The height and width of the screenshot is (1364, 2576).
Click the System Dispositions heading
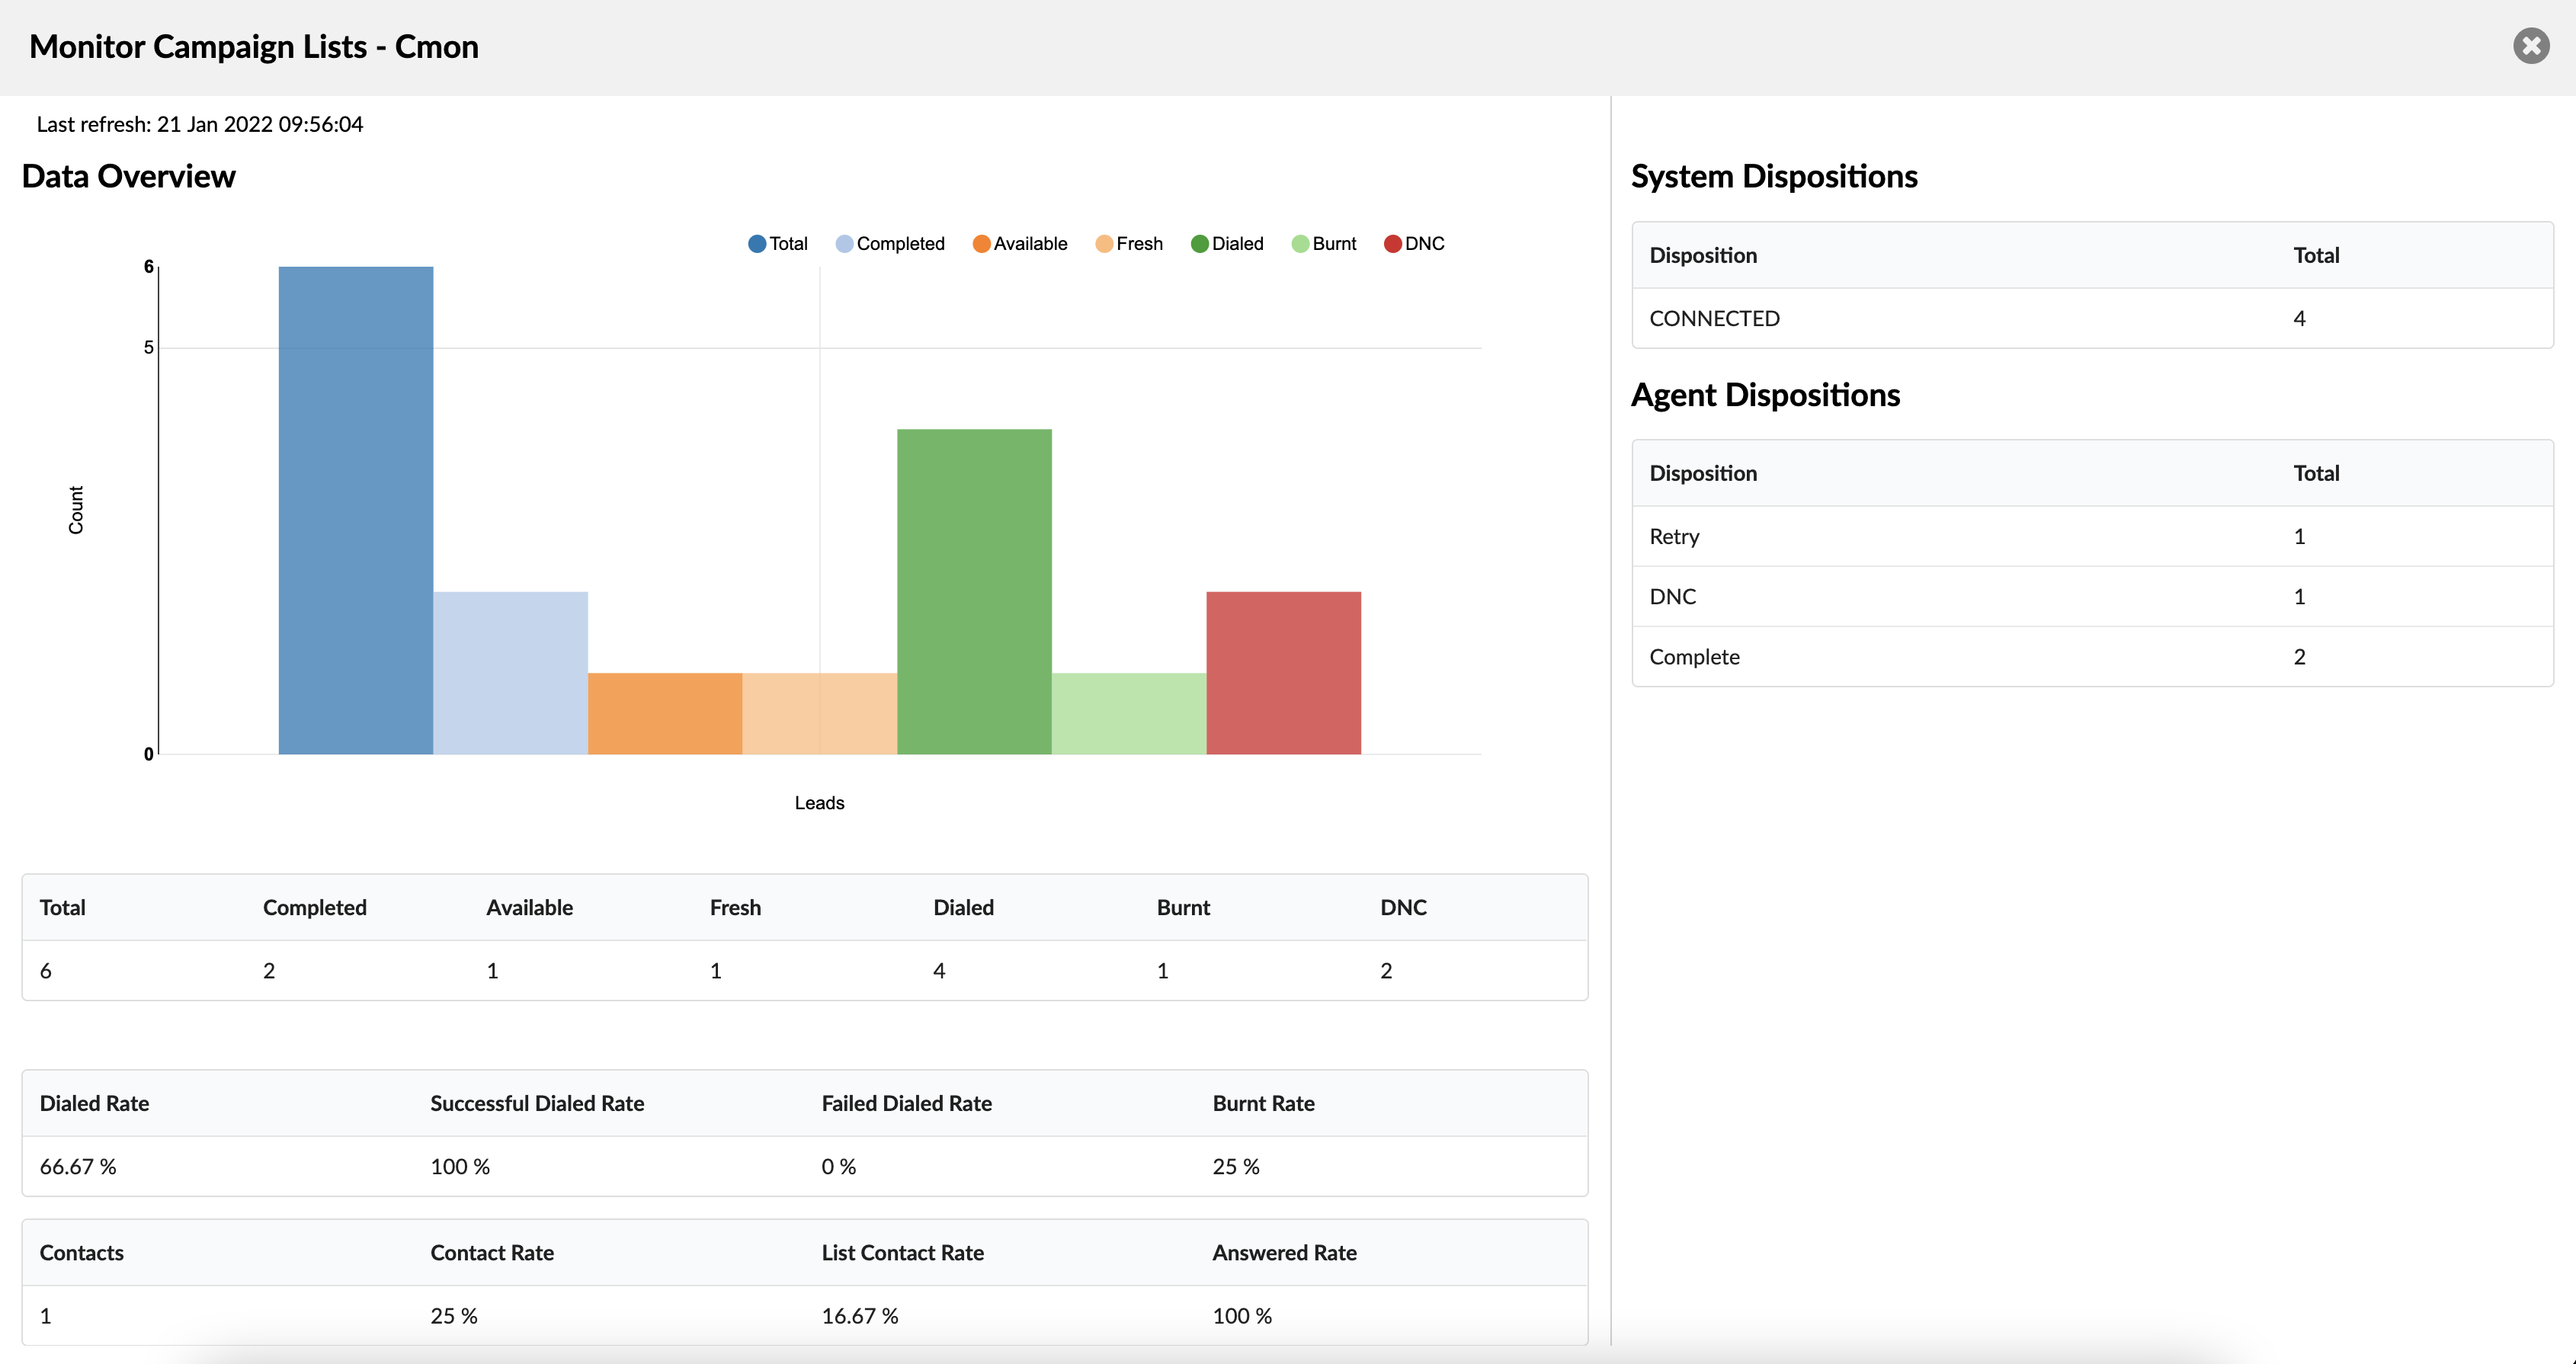(x=1774, y=176)
